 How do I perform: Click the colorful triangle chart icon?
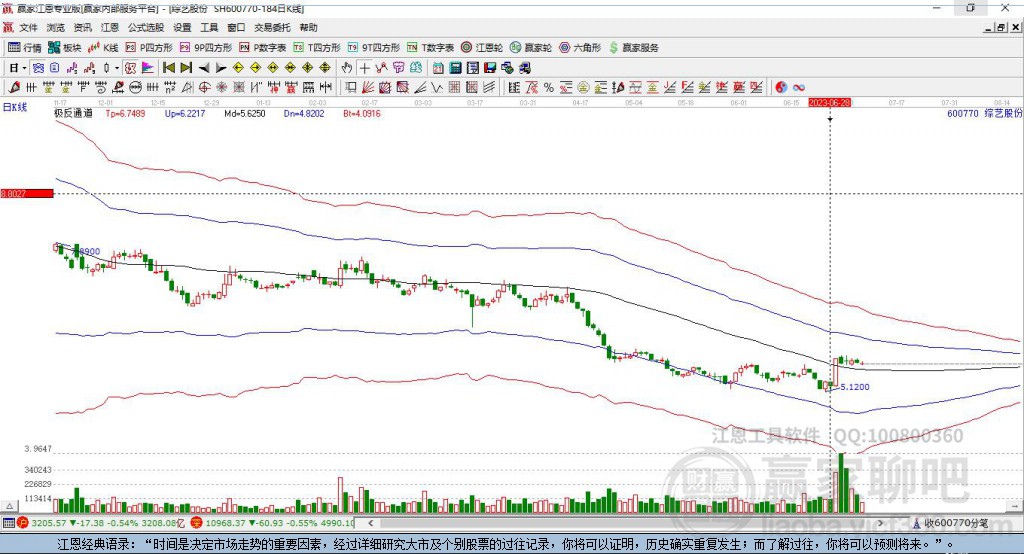(148, 68)
